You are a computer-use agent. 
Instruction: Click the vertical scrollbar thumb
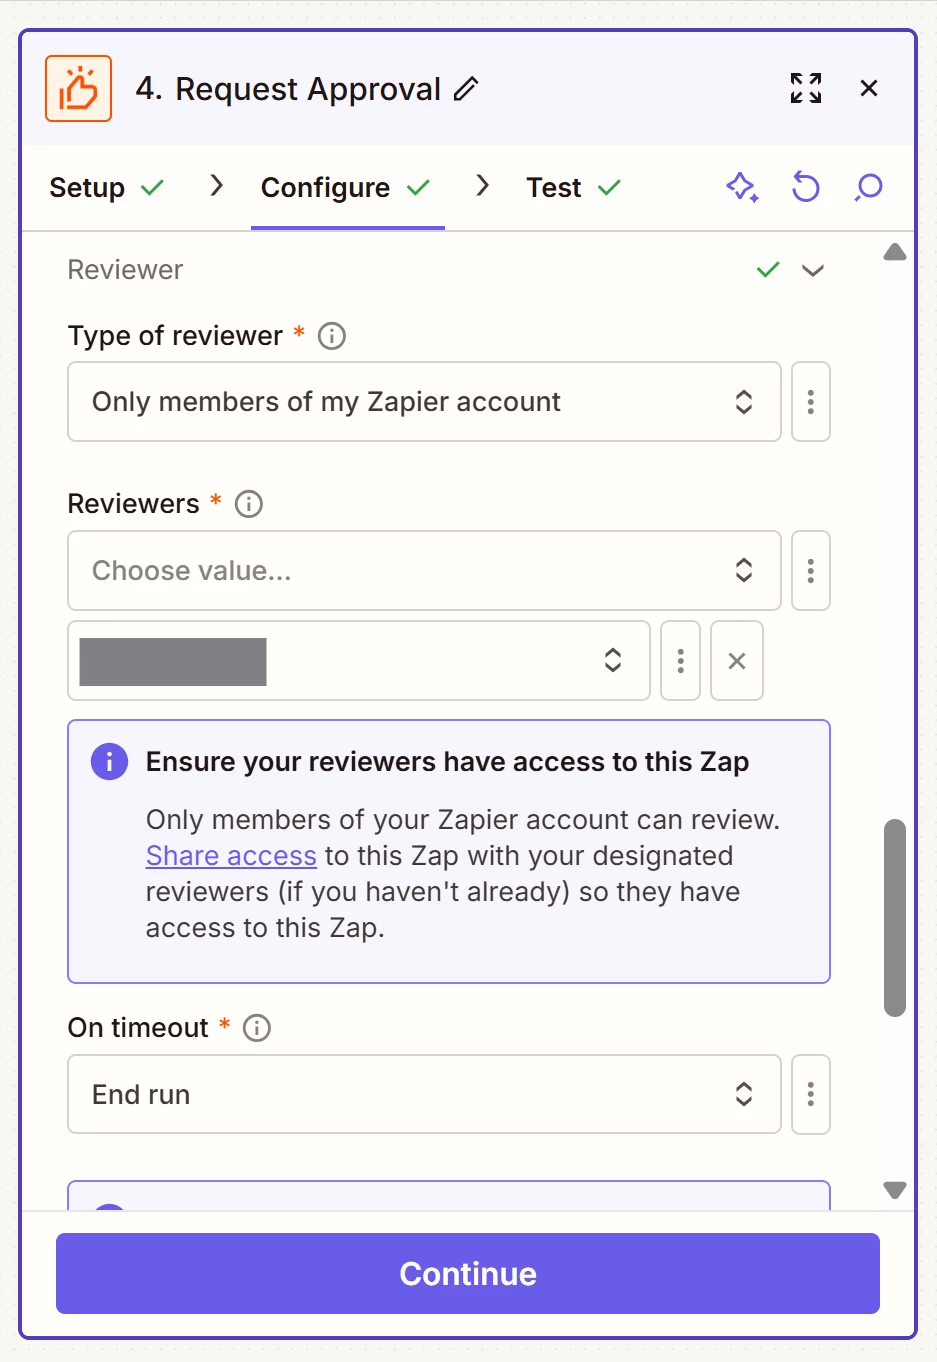(x=895, y=918)
